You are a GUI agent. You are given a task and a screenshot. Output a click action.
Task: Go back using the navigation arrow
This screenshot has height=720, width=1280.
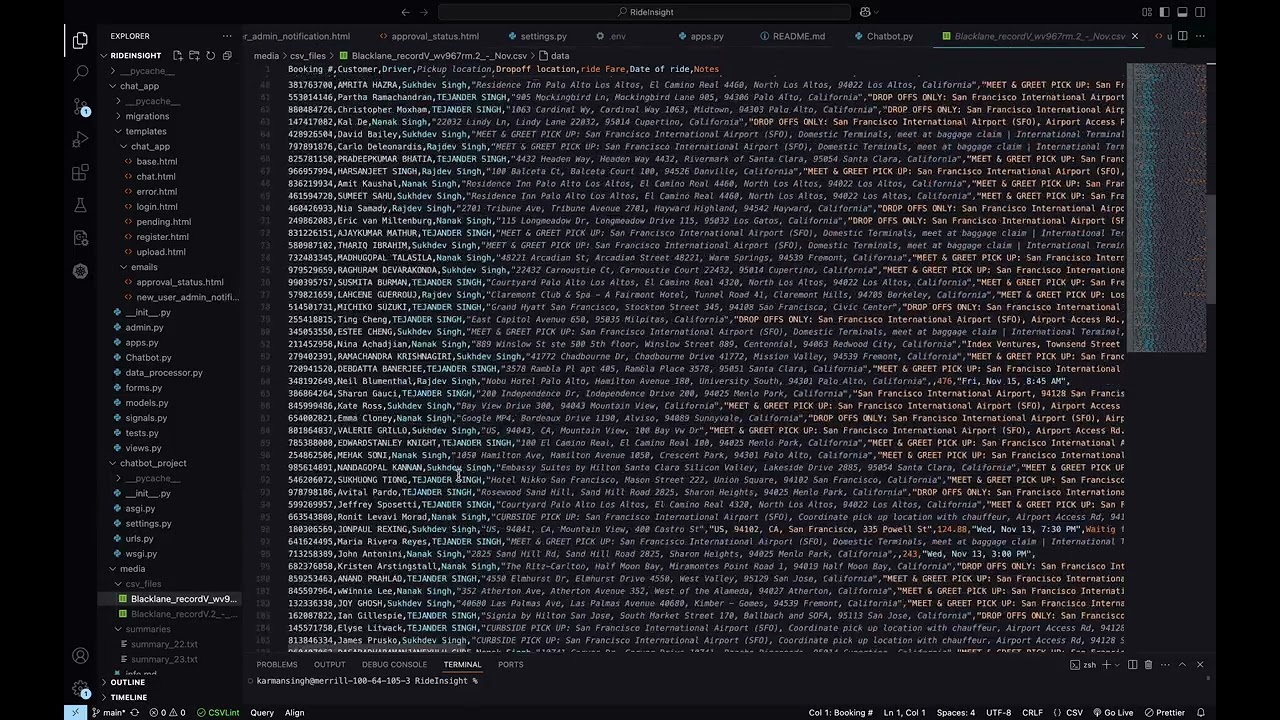click(x=405, y=12)
